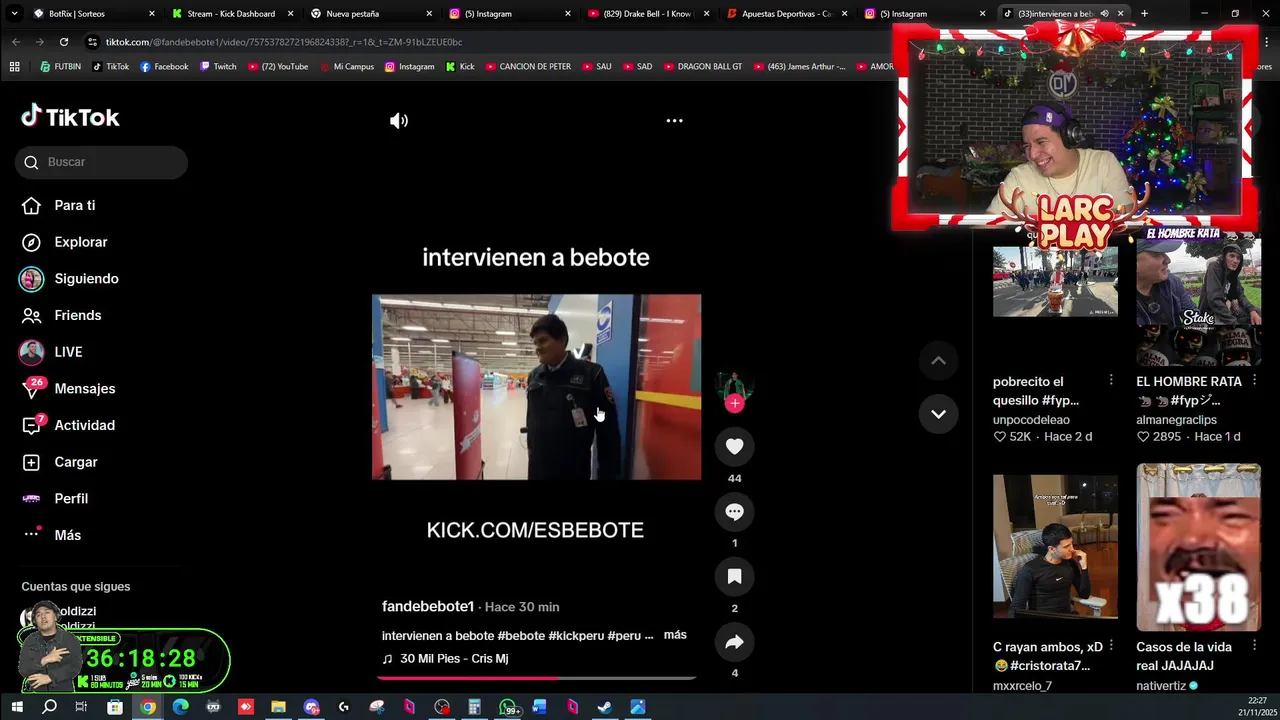The width and height of the screenshot is (1280, 720).
Task: Open the Siguiendo feed
Action: 70,279
